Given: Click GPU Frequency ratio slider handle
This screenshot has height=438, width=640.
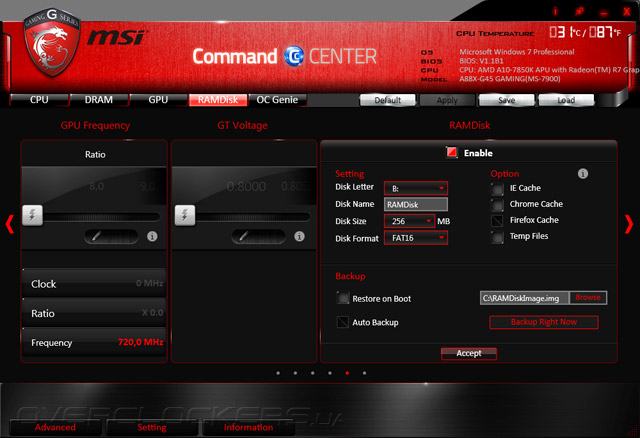Looking at the screenshot, I should [x=32, y=215].
